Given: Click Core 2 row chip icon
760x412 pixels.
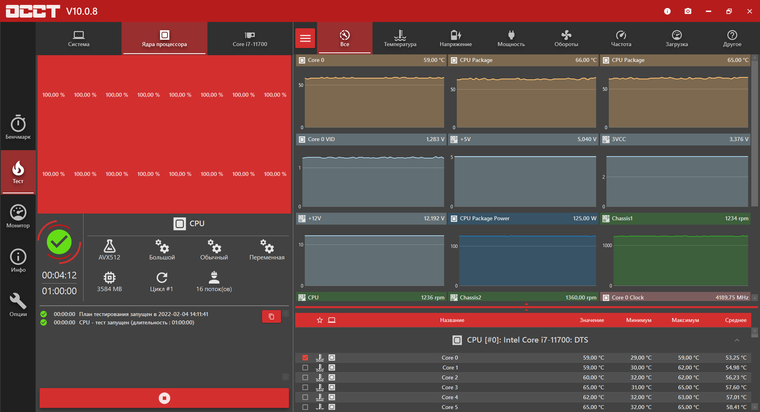Looking at the screenshot, I should (x=332, y=378).
